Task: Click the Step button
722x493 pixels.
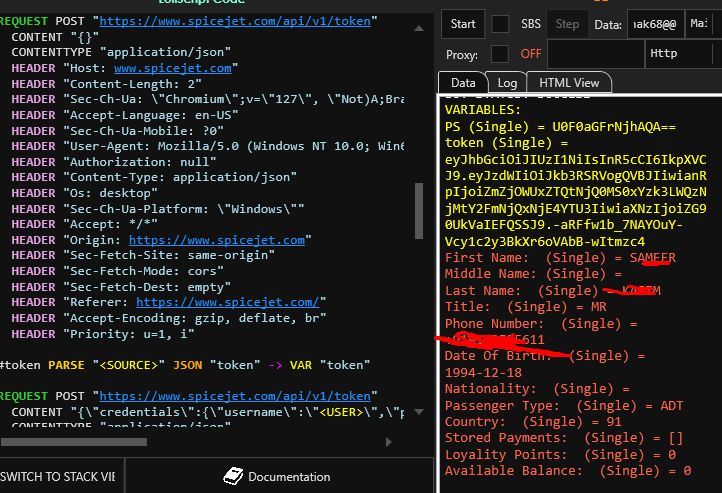Action: (x=567, y=24)
